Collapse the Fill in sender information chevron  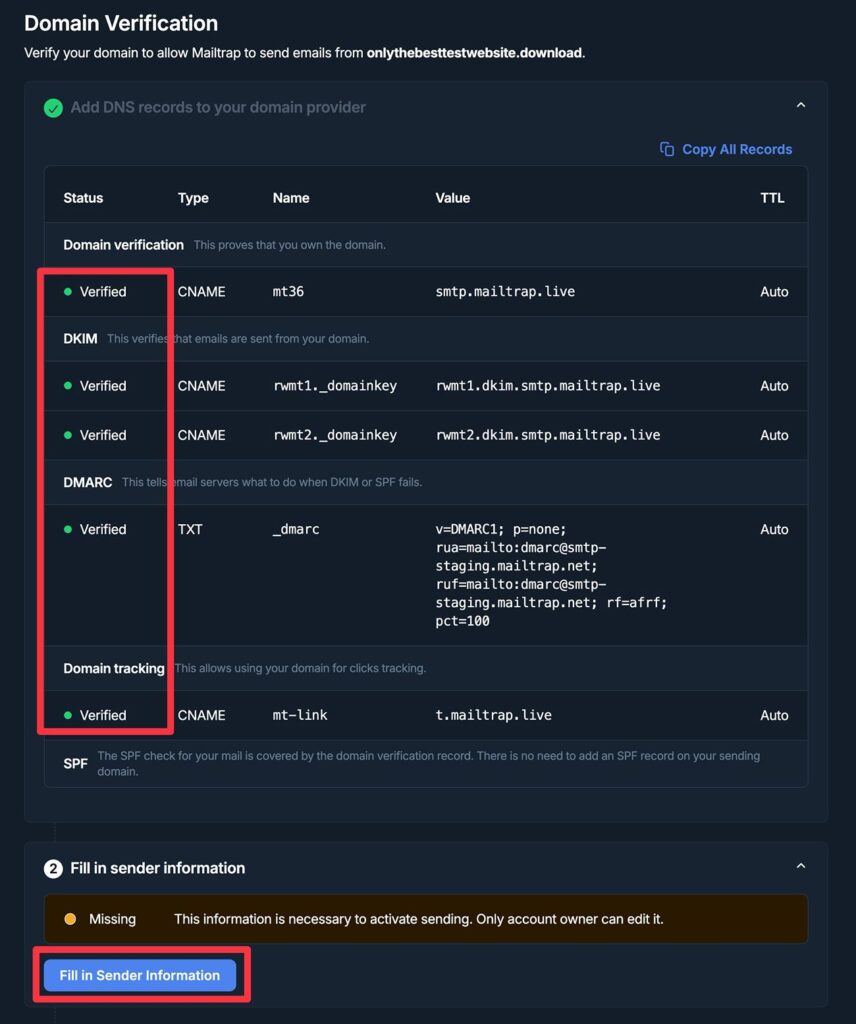tap(801, 866)
